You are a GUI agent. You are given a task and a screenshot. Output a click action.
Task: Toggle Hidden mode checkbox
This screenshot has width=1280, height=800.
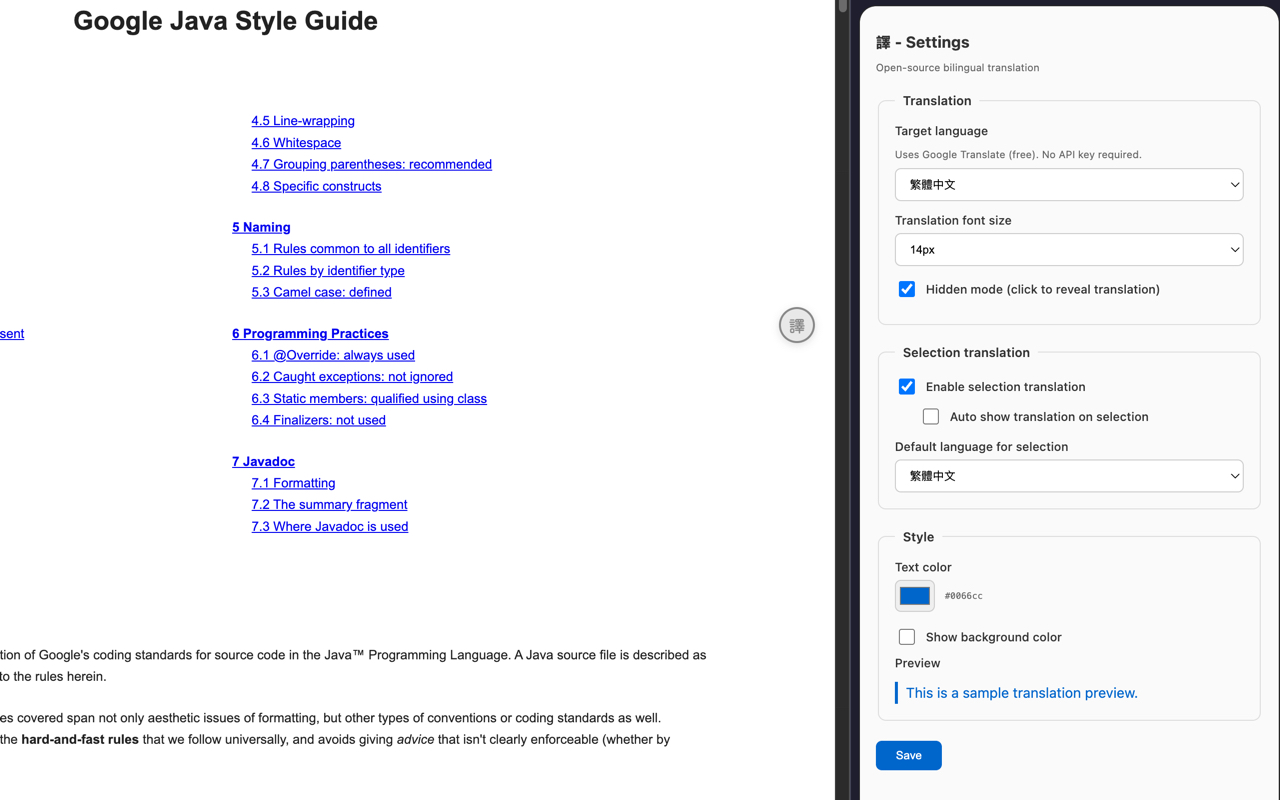[907, 289]
